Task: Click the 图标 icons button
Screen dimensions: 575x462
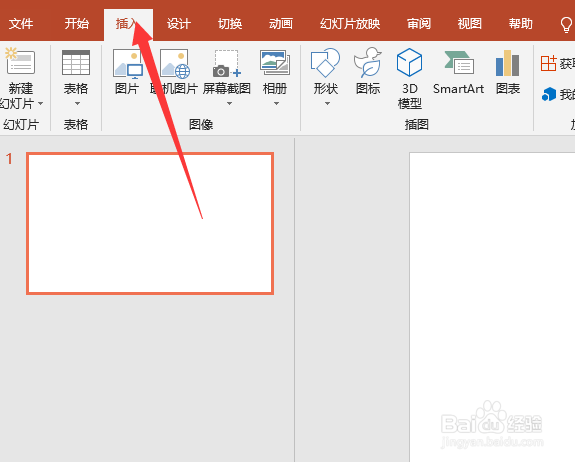Action: (x=368, y=62)
